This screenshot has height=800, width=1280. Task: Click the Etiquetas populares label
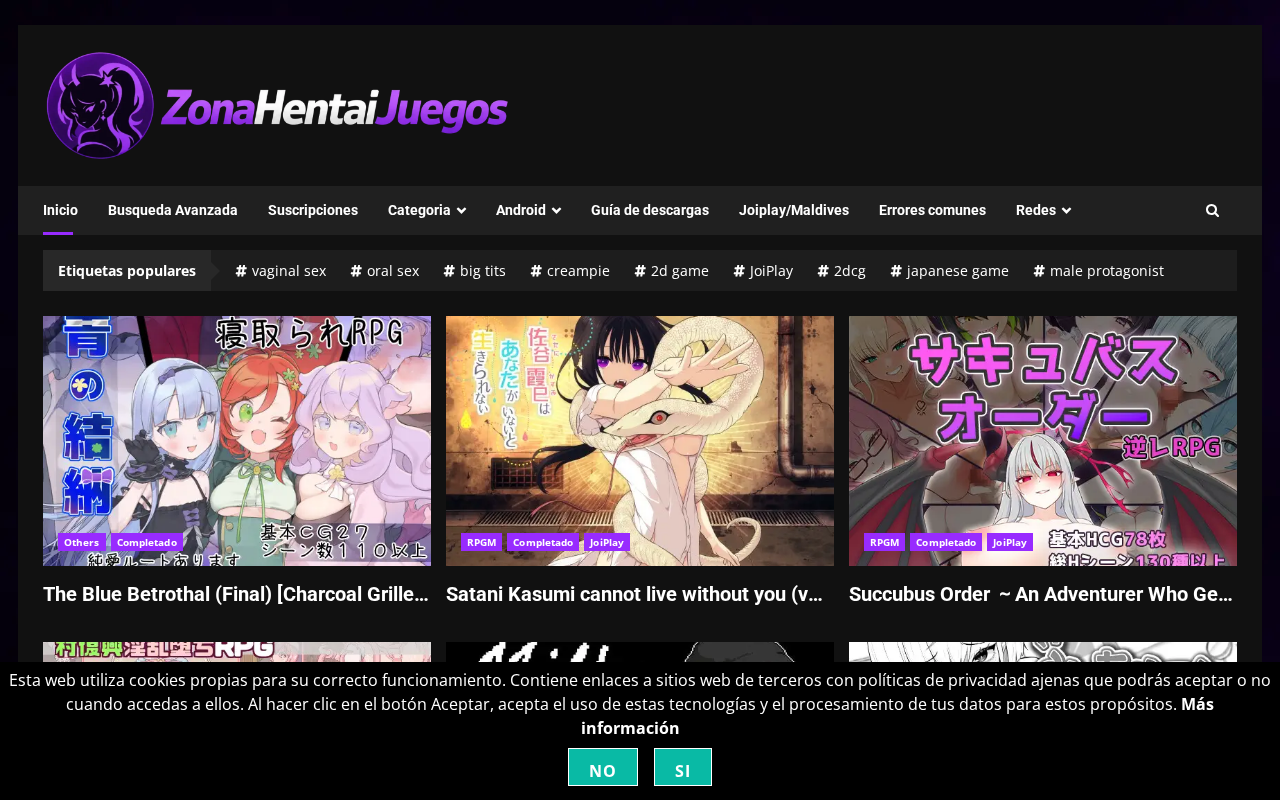tap(127, 271)
